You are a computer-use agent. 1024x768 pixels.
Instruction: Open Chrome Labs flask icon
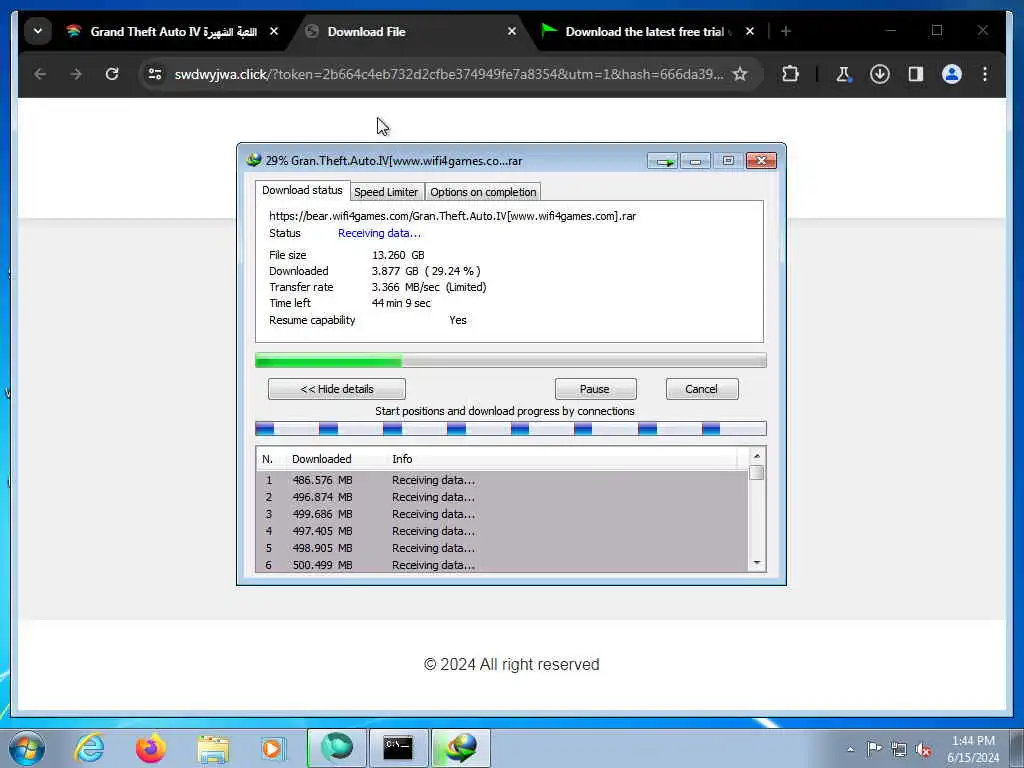tap(843, 74)
